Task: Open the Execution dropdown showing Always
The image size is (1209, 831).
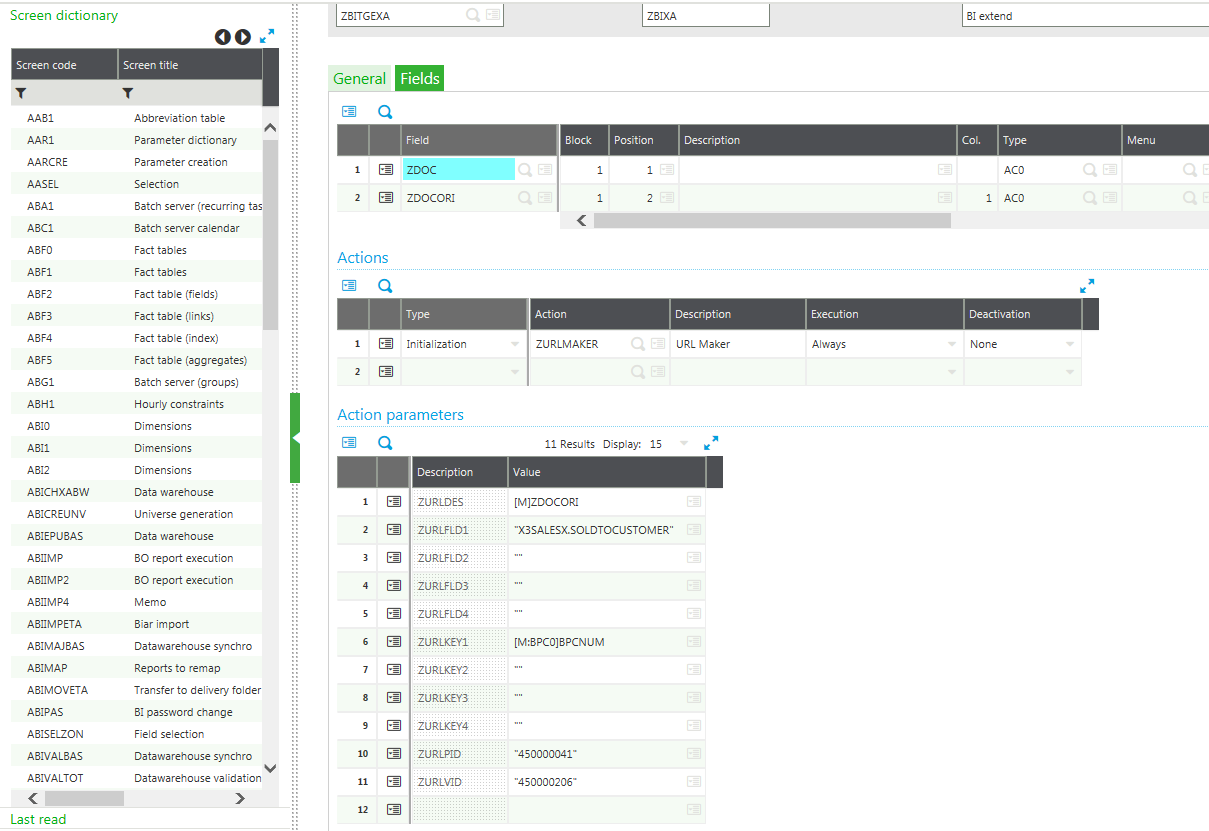Action: (x=953, y=344)
